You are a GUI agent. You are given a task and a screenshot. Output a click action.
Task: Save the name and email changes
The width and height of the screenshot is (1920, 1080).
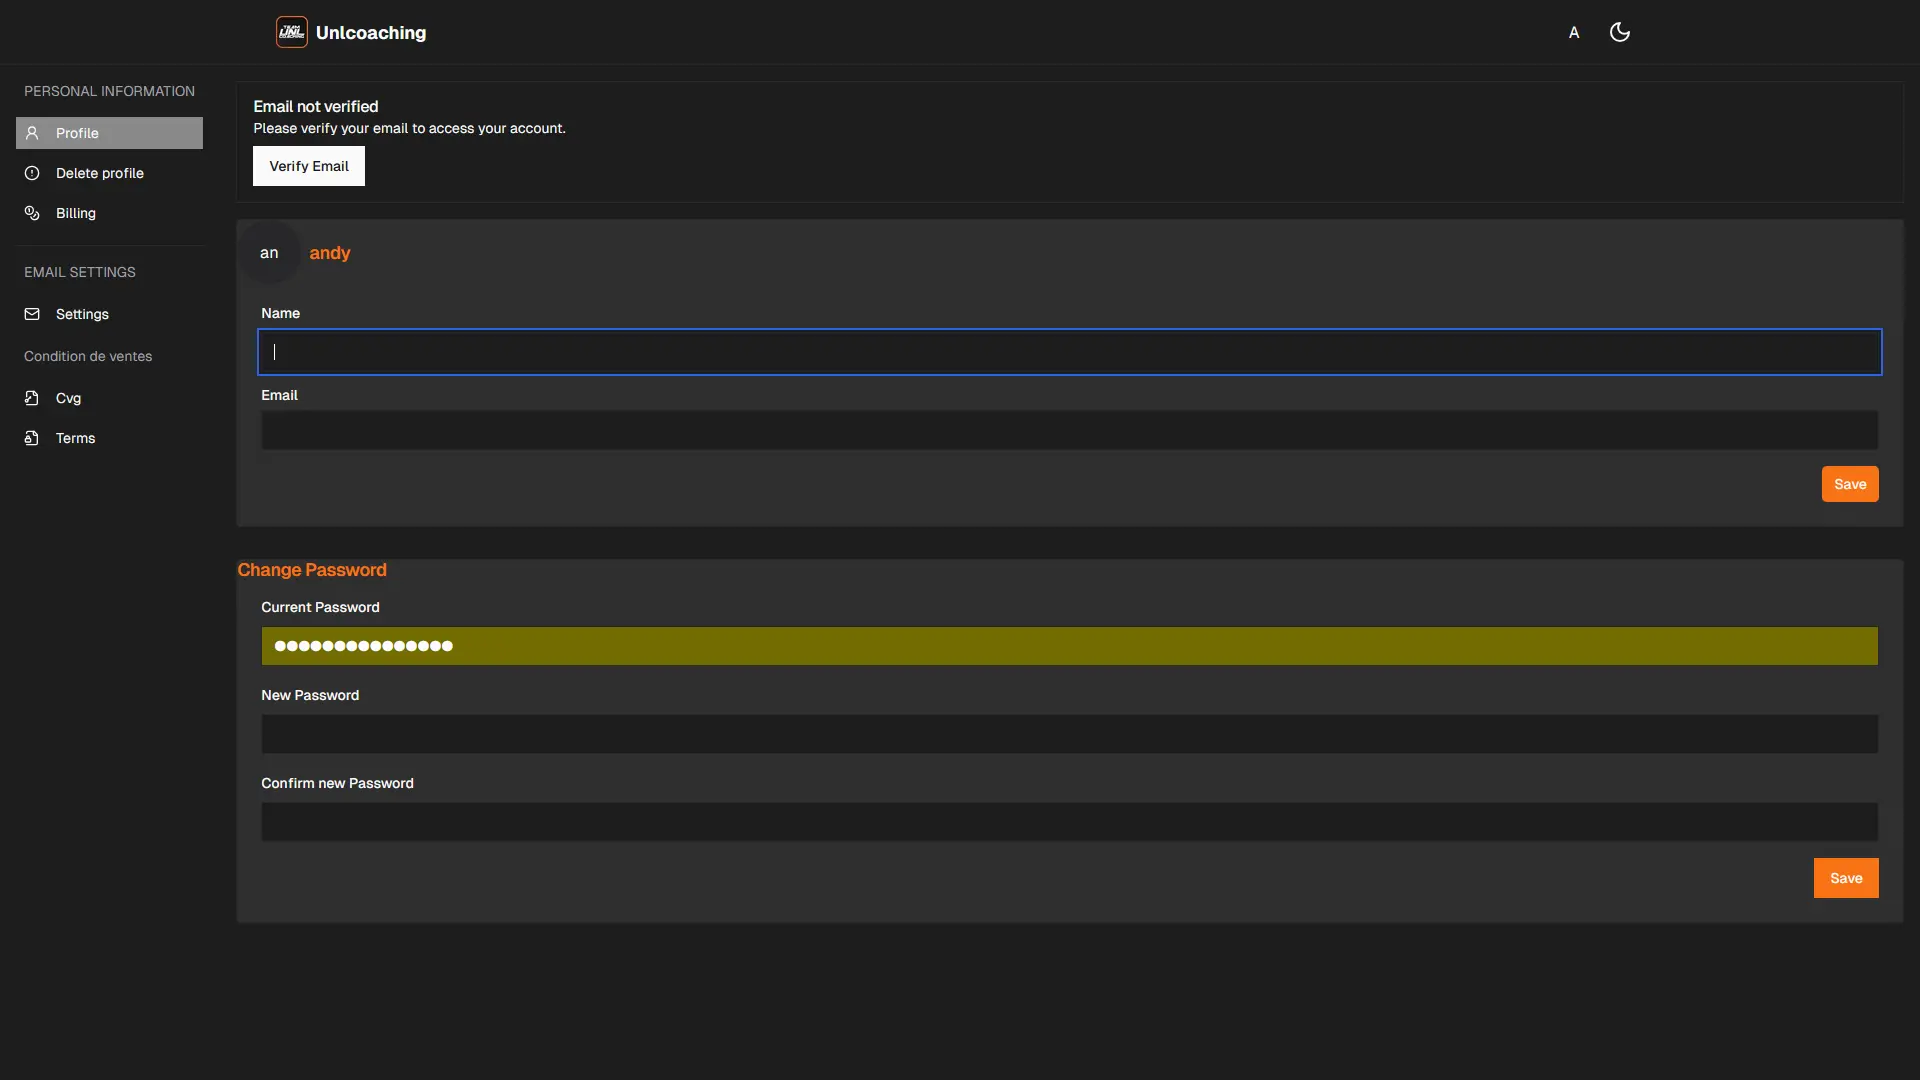point(1849,484)
